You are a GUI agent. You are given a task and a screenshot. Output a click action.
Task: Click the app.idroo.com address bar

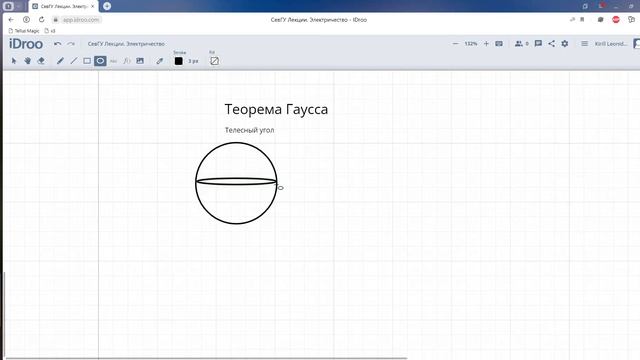81,20
